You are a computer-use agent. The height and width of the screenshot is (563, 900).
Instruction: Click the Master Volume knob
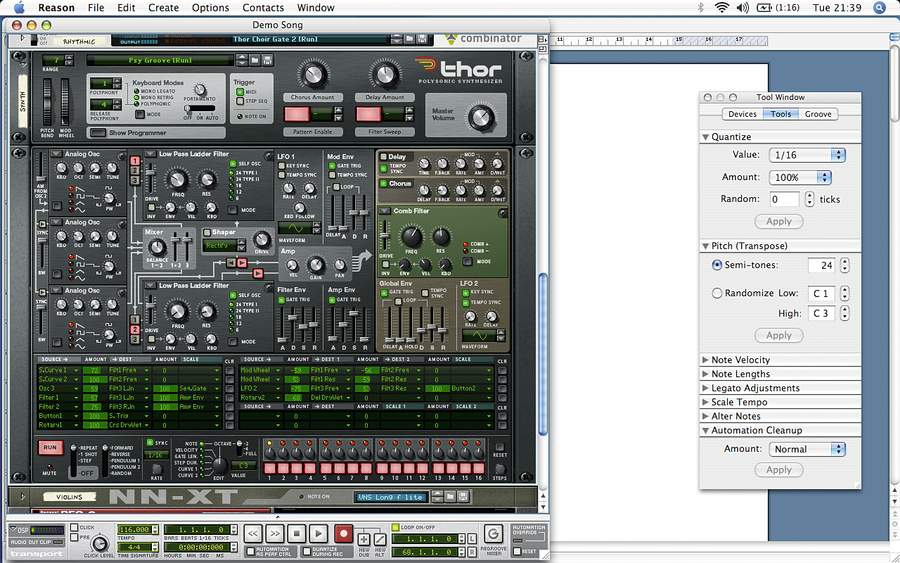click(x=481, y=119)
